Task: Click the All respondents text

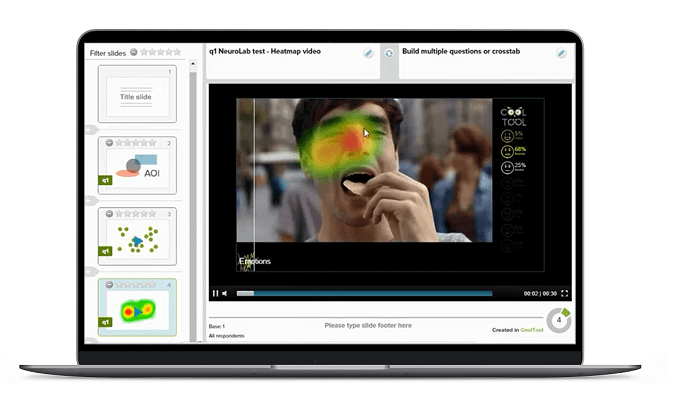Action: pyautogui.click(x=227, y=336)
